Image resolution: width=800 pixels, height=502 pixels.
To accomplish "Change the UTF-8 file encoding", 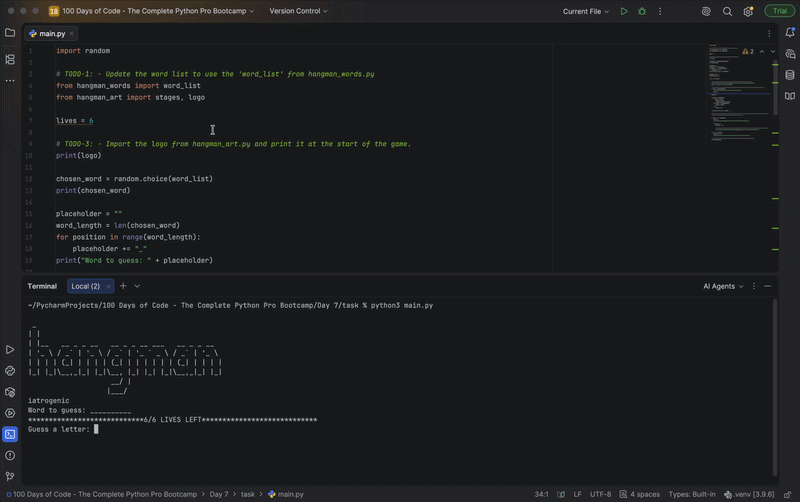I will (x=600, y=494).
